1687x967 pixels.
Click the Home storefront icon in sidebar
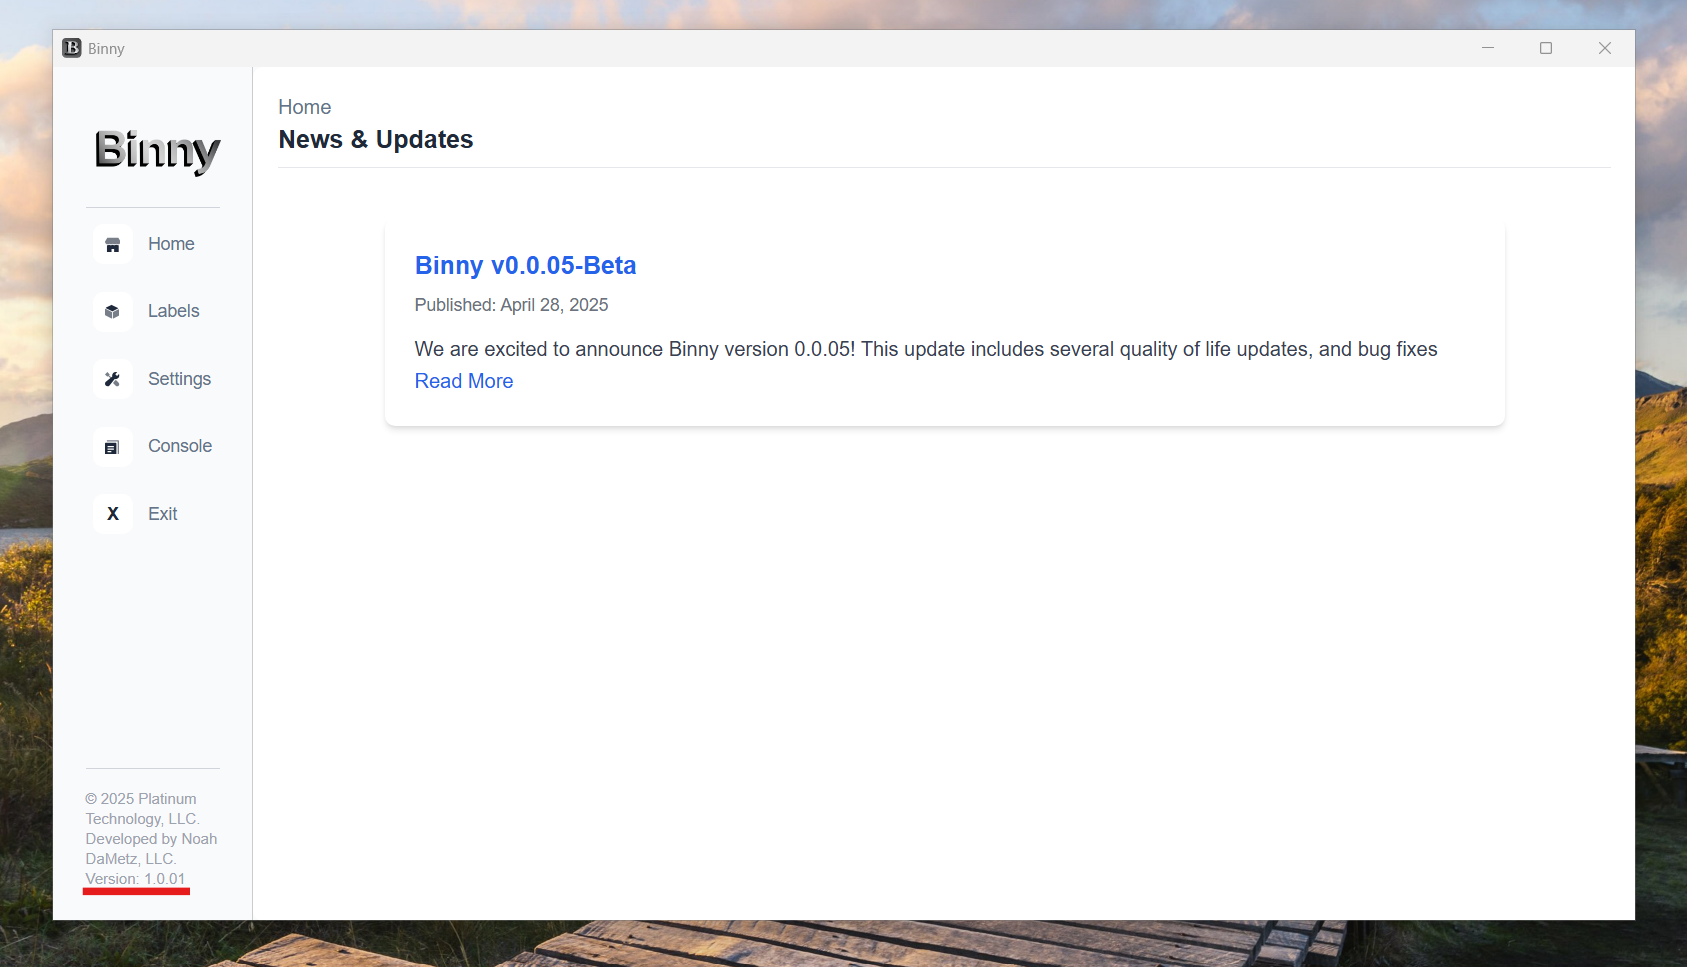(113, 245)
